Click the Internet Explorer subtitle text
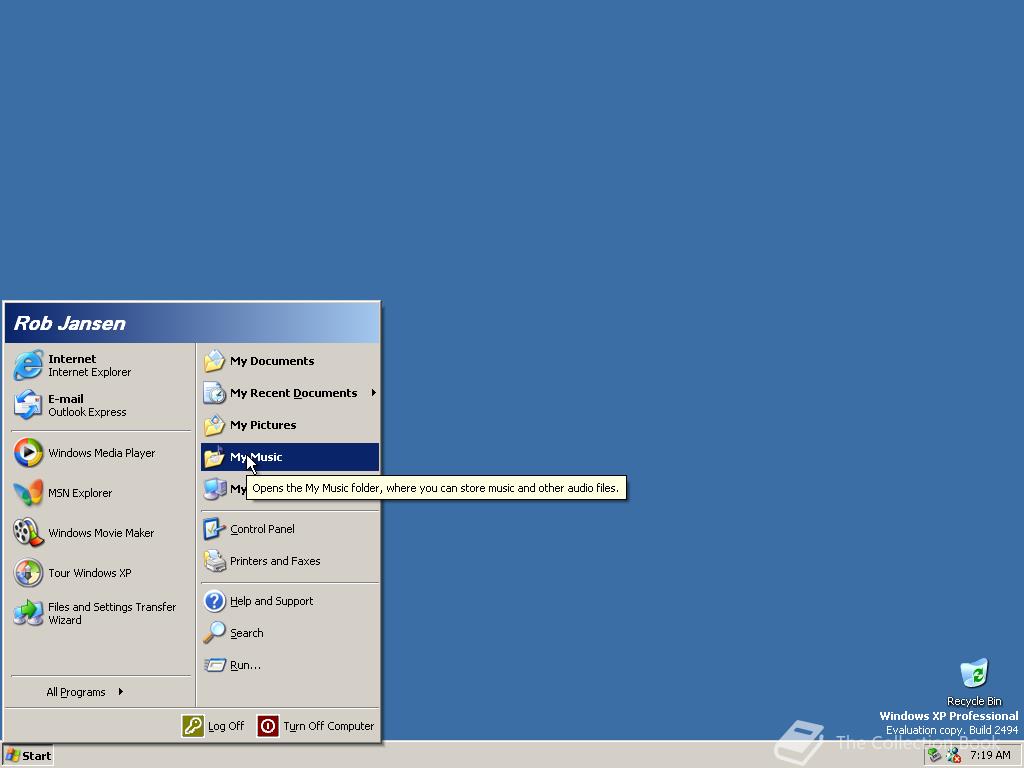 (x=89, y=372)
